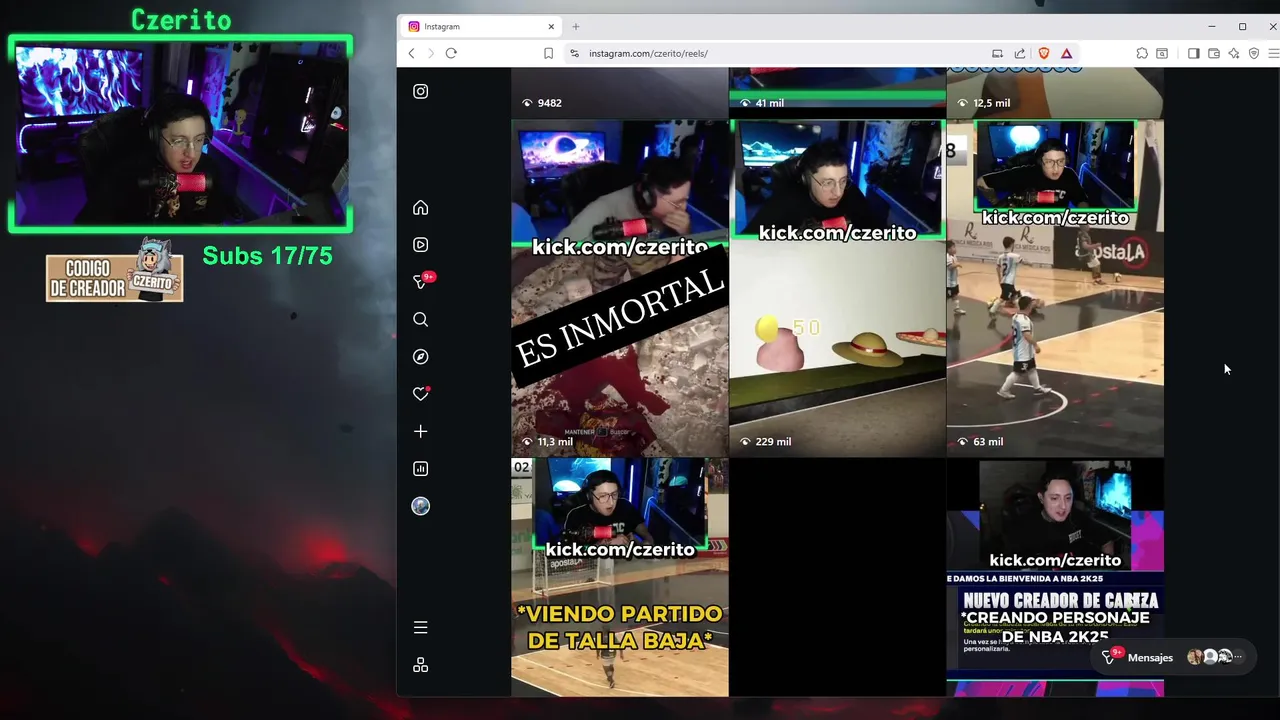The width and height of the screenshot is (1280, 720).
Task: Open the black empty reel tile
Action: [837, 577]
